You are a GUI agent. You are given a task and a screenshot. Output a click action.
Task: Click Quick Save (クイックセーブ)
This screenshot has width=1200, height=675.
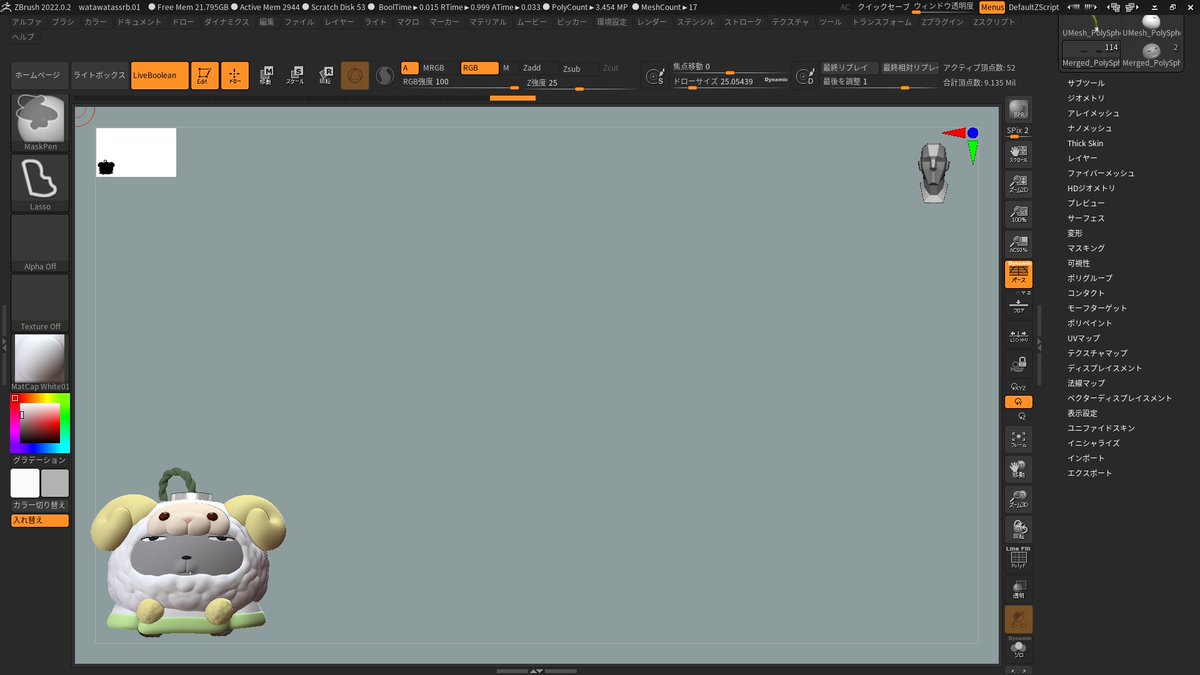click(x=884, y=7)
